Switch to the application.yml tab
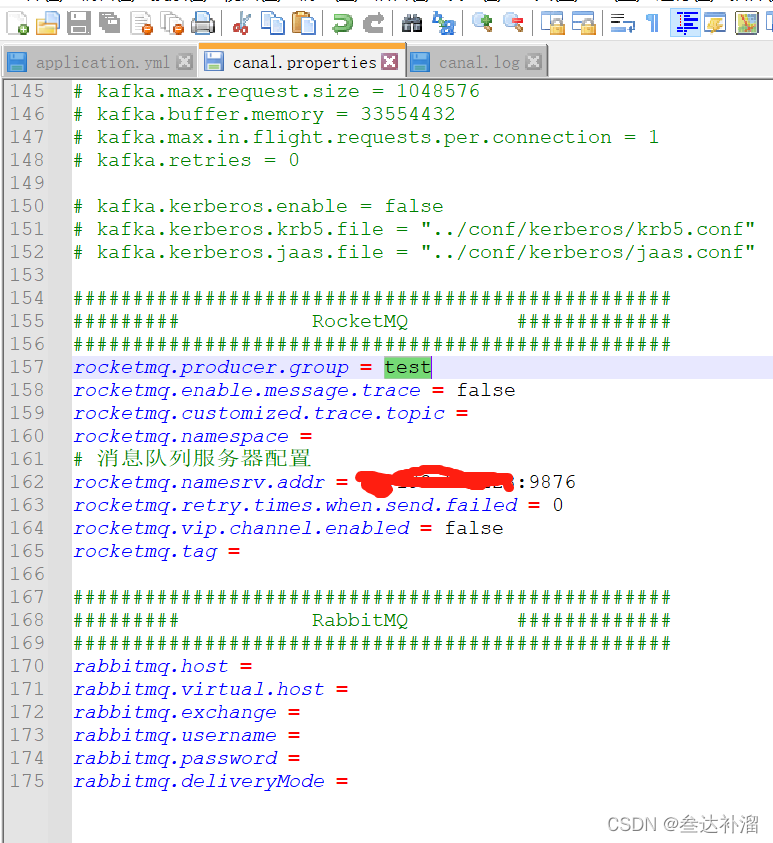The height and width of the screenshot is (843, 773). coord(102,62)
